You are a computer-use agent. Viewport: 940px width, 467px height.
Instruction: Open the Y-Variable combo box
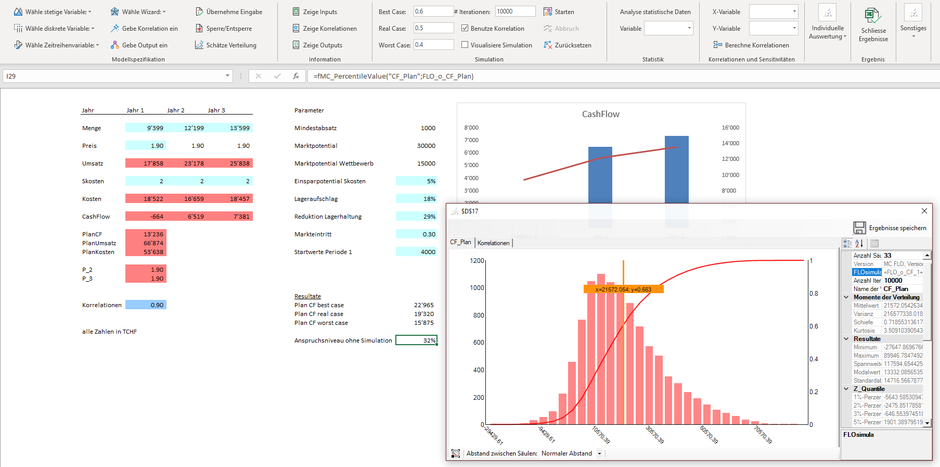coord(774,28)
